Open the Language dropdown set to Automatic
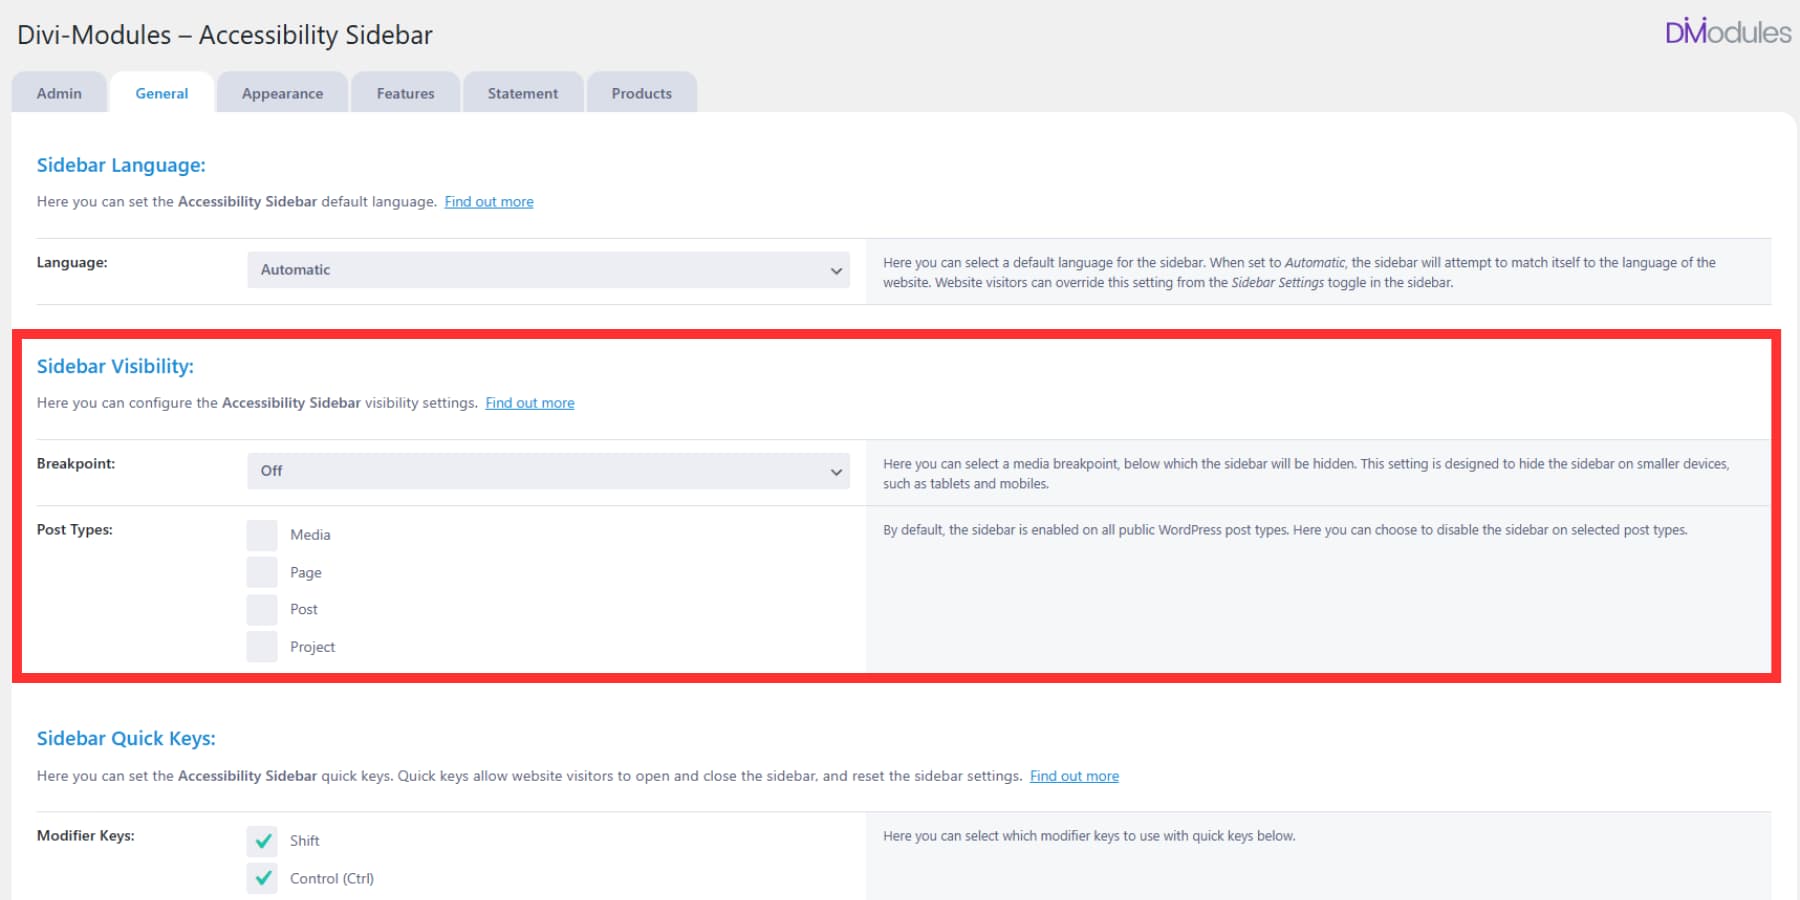1800x900 pixels. pyautogui.click(x=548, y=269)
